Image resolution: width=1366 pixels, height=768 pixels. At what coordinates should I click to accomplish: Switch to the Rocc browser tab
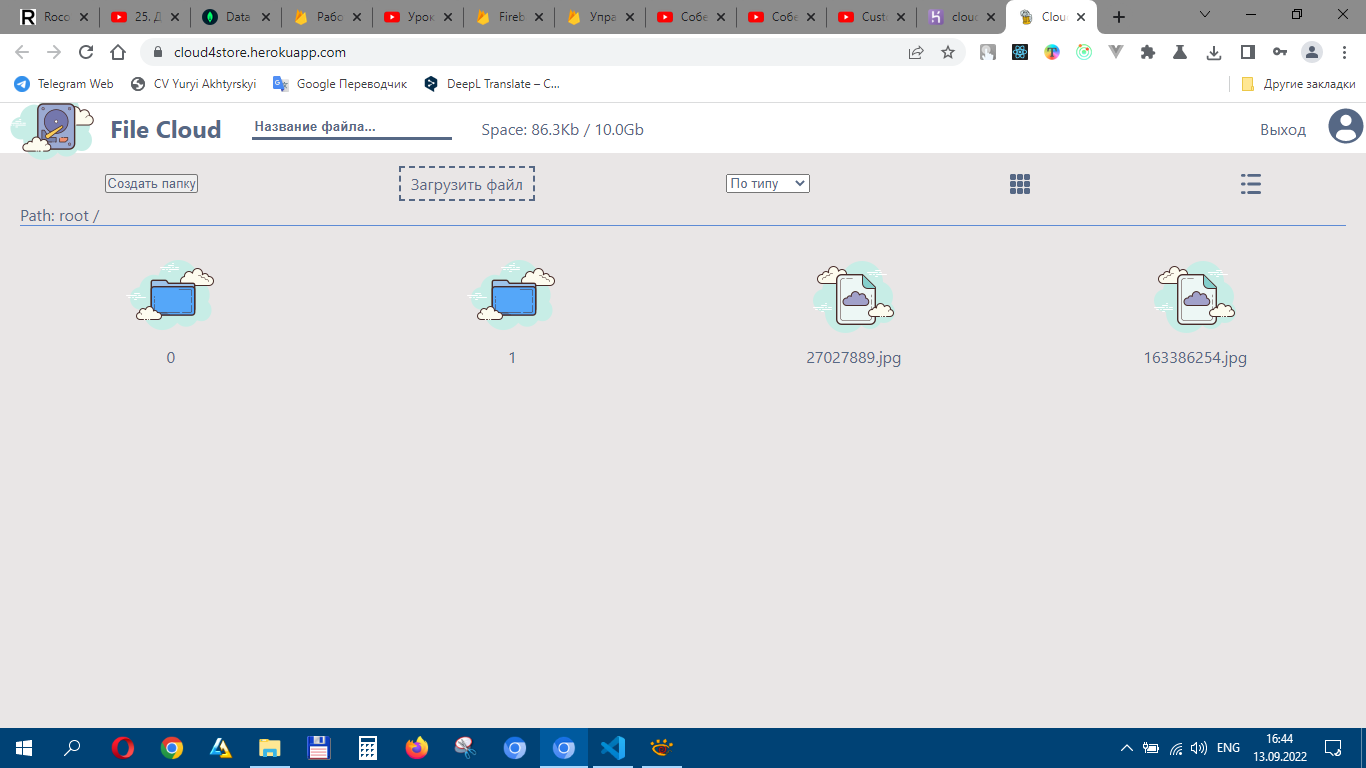pos(55,17)
